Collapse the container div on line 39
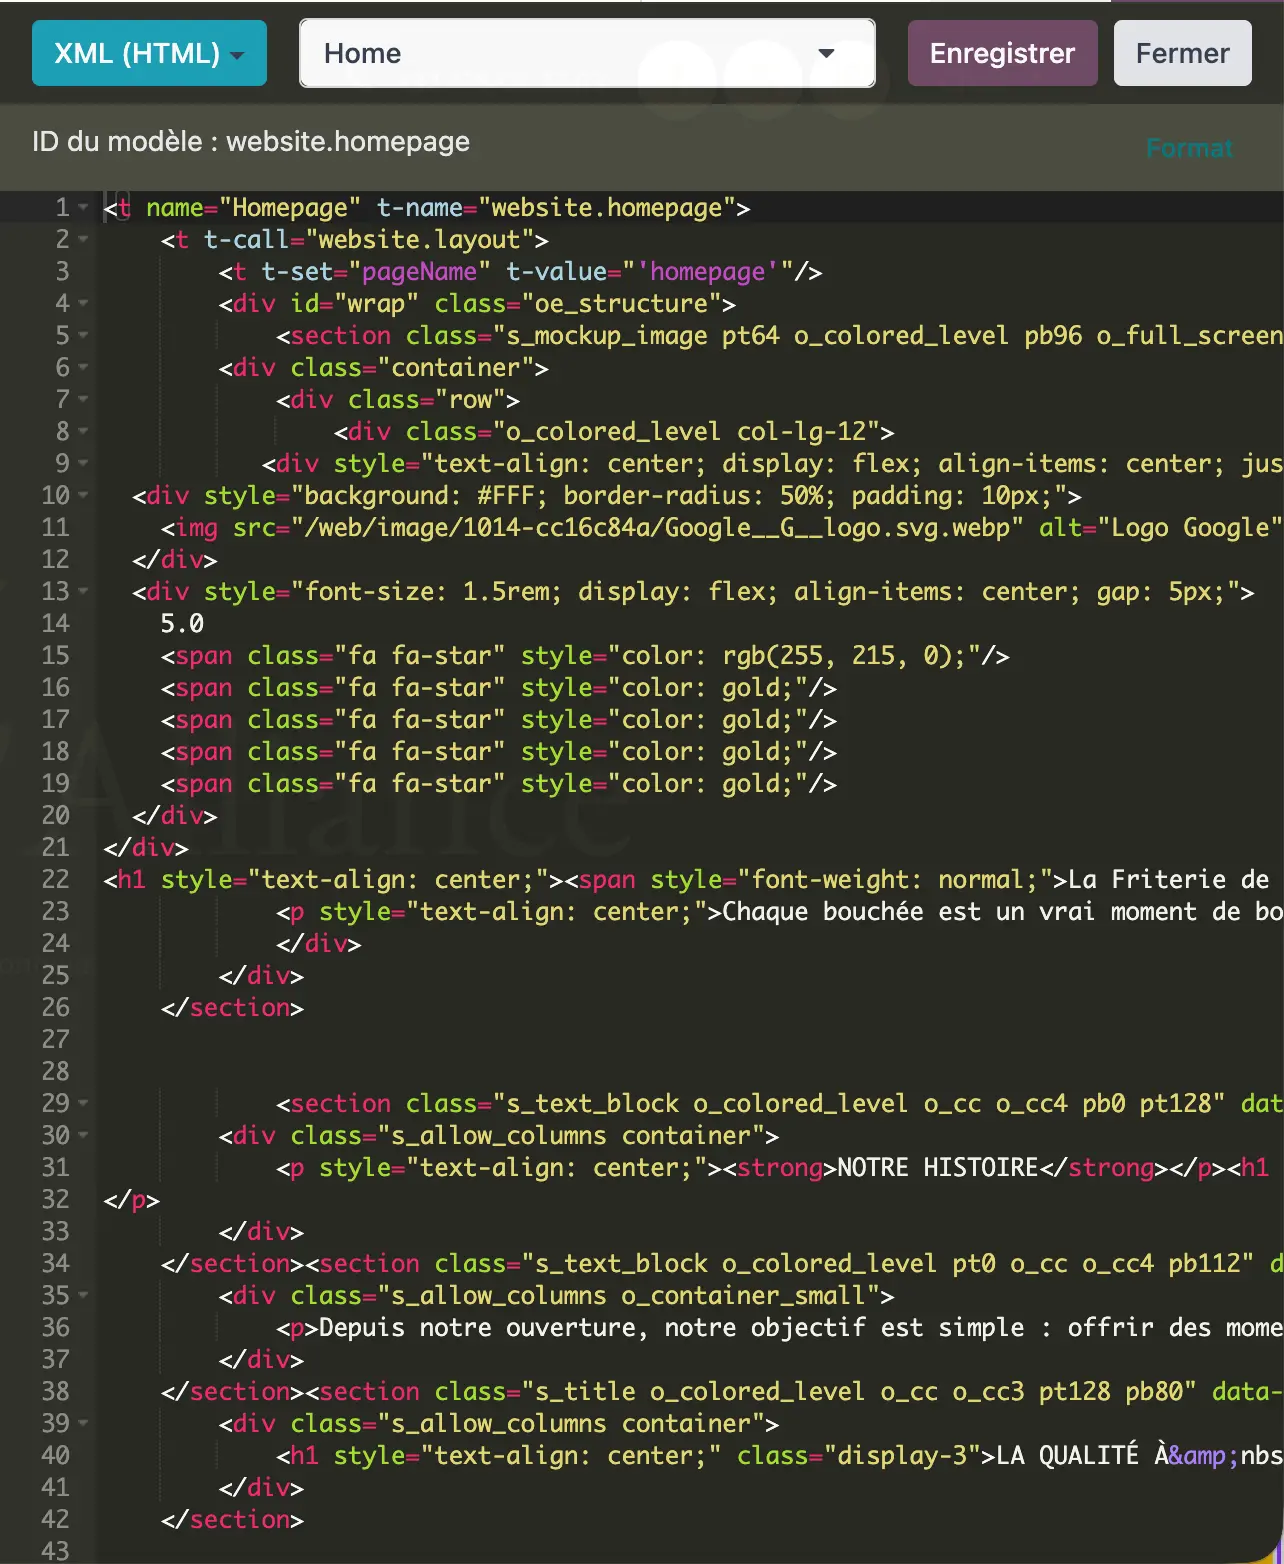The height and width of the screenshot is (1564, 1284). (83, 1424)
